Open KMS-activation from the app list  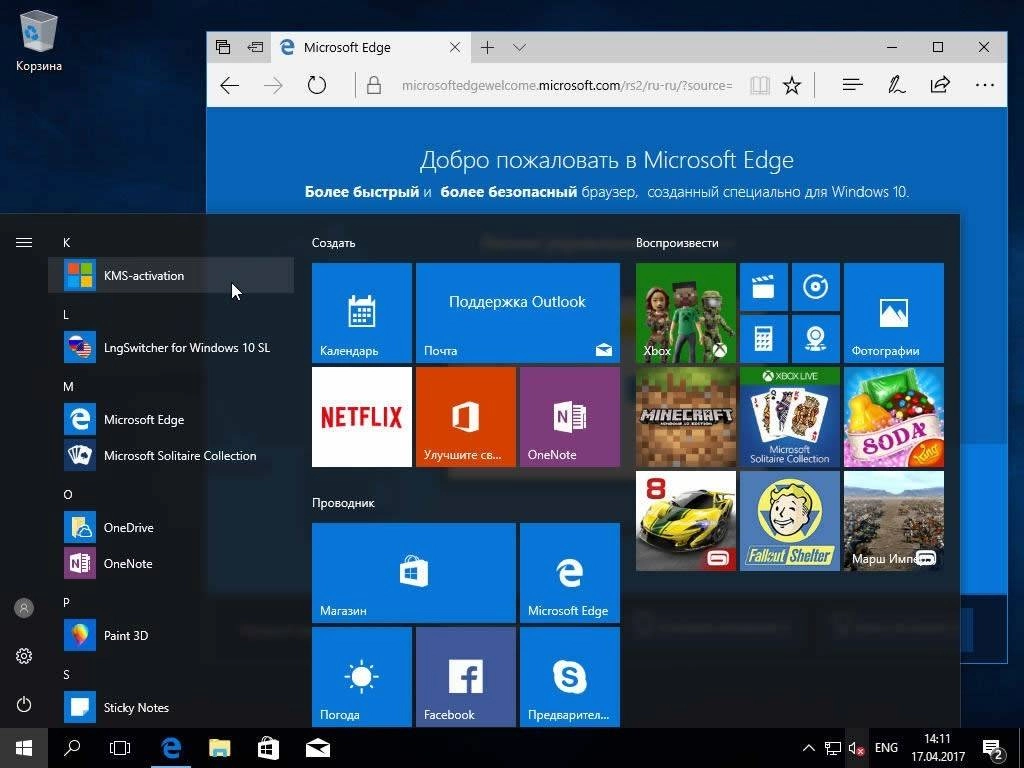[171, 276]
